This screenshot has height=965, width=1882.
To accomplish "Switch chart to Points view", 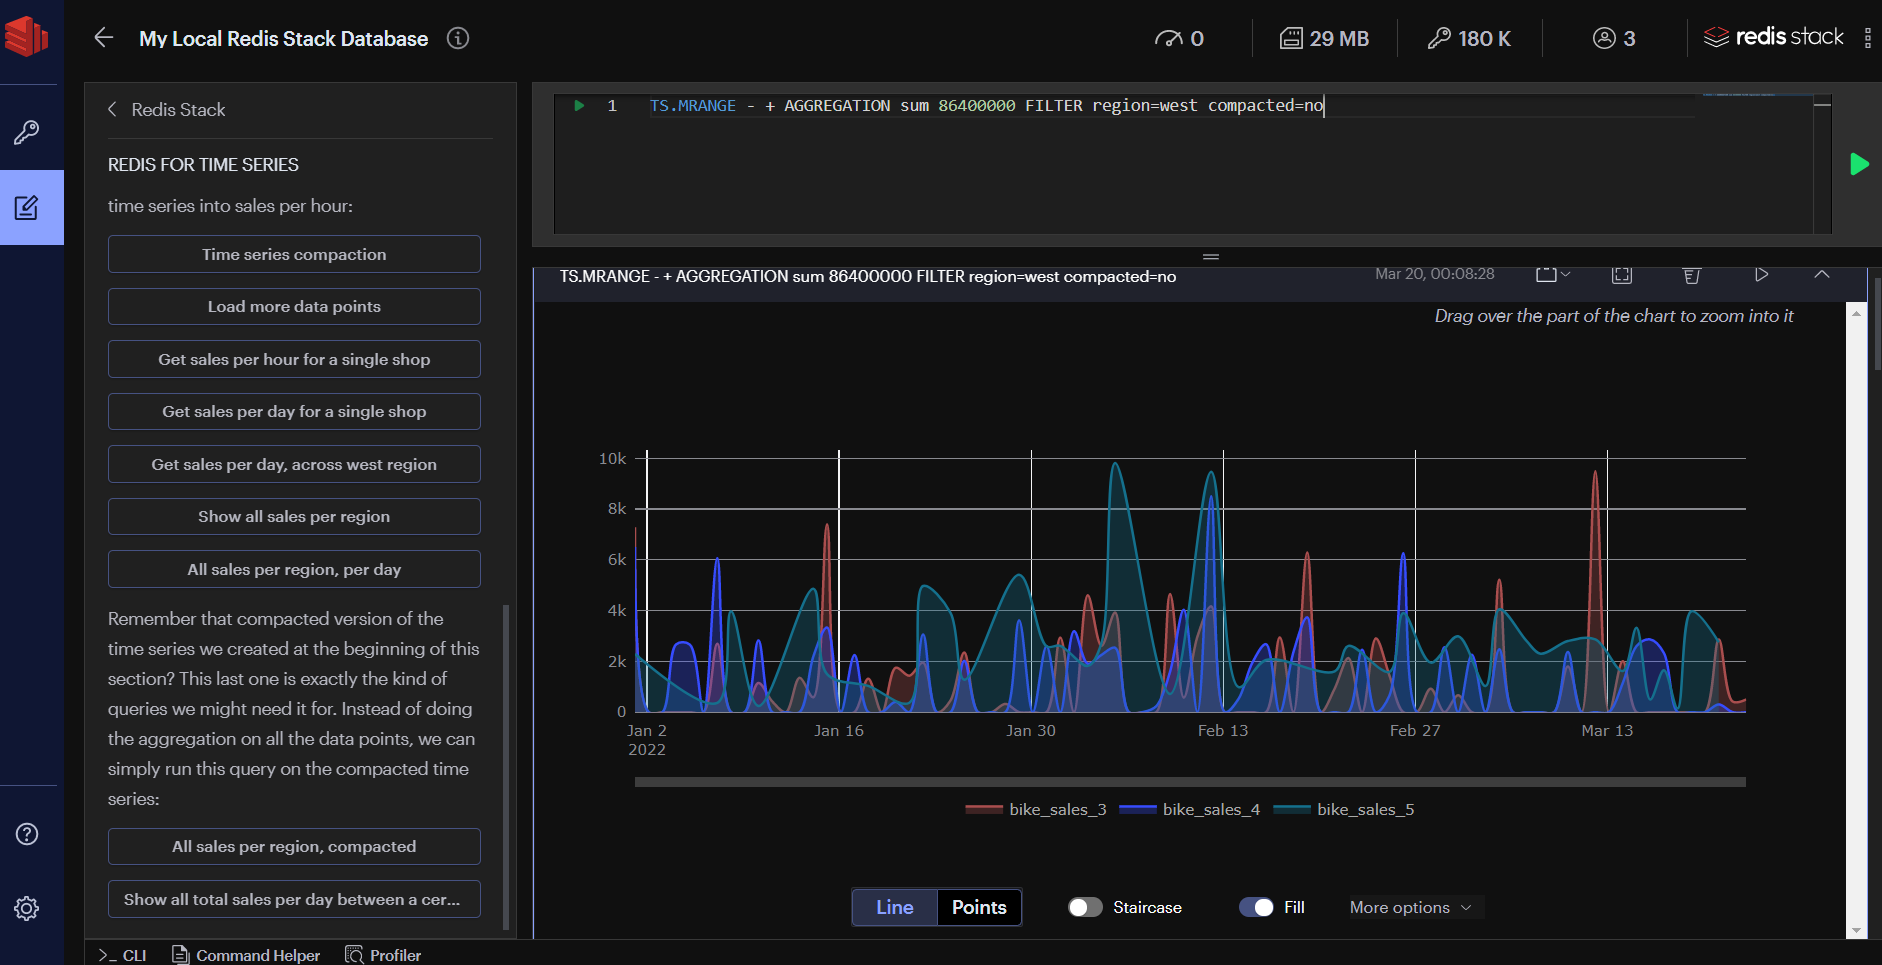I will tap(979, 907).
